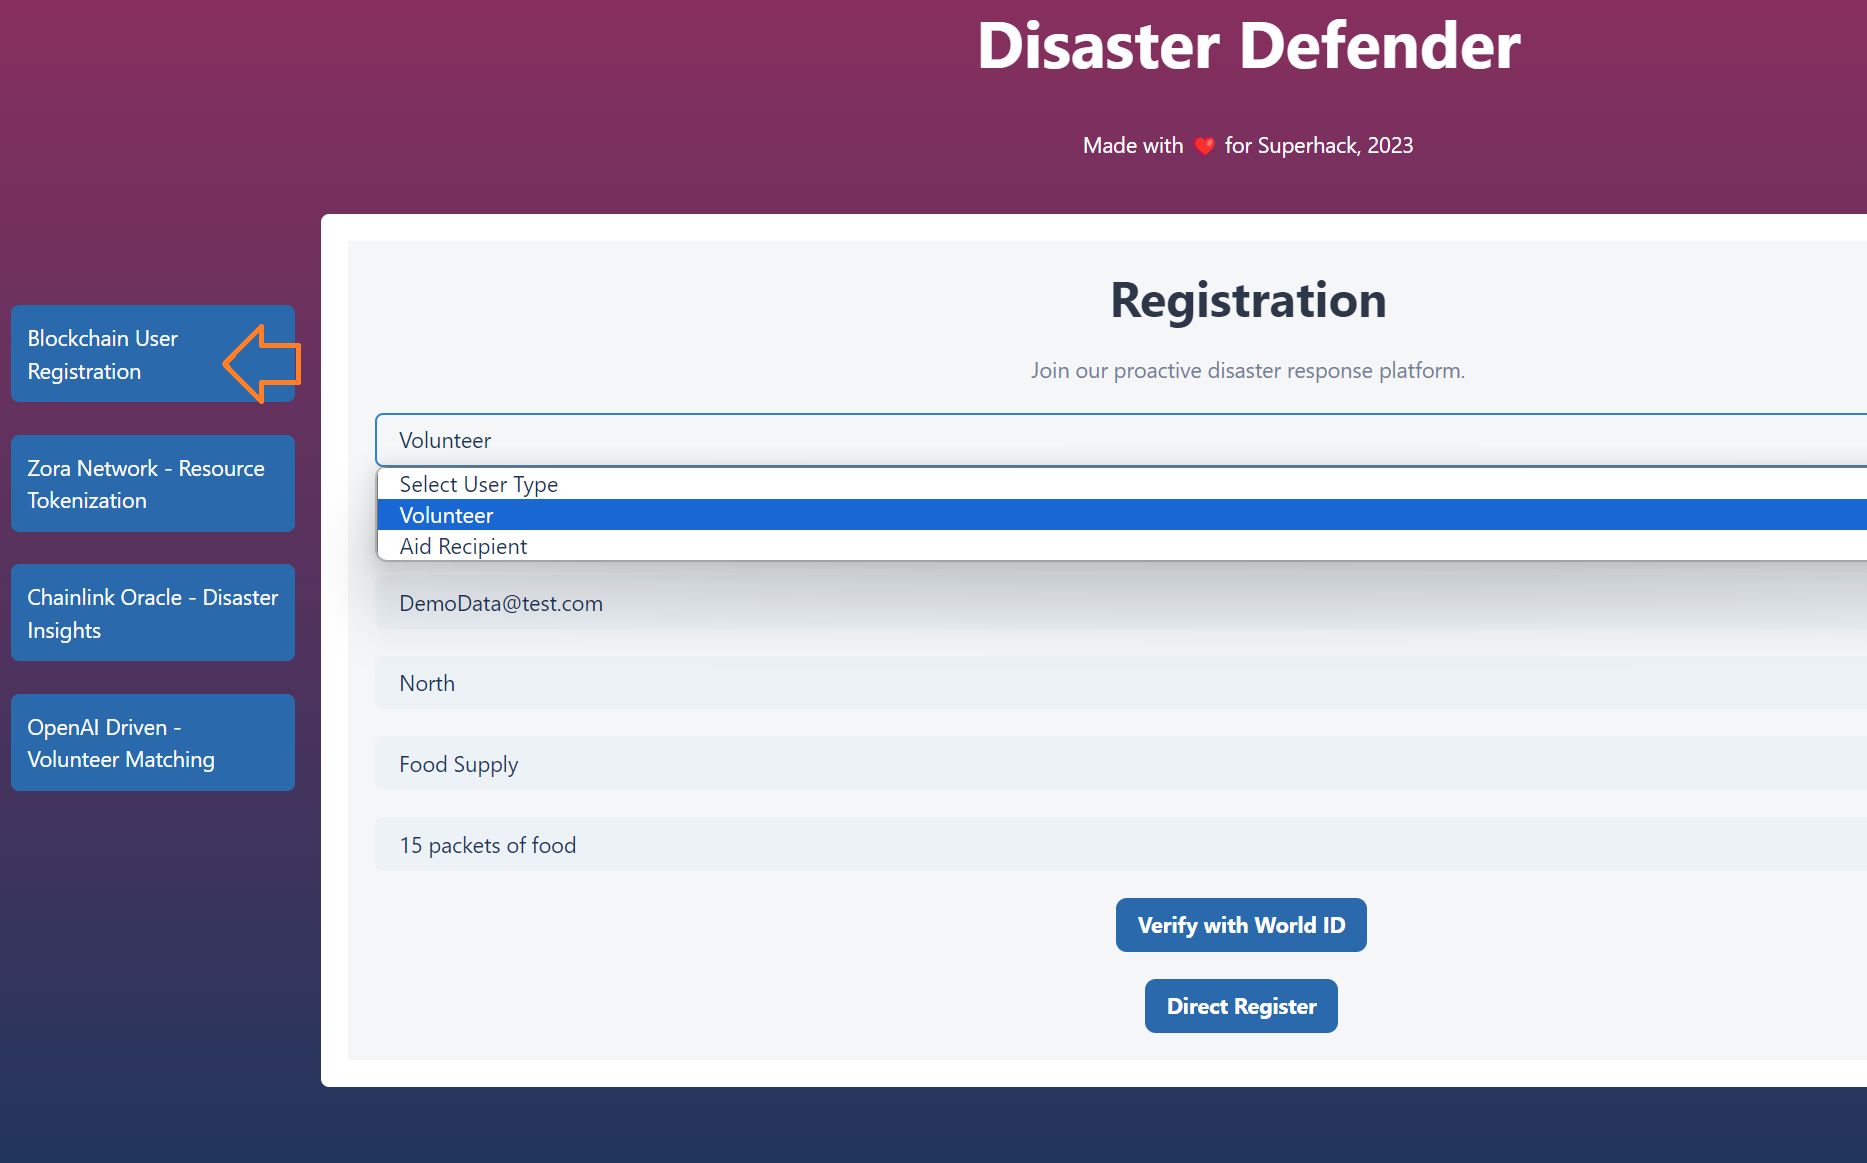Click 'Join our proactive disaster response platform.' text
The width and height of the screenshot is (1867, 1163).
(1248, 371)
